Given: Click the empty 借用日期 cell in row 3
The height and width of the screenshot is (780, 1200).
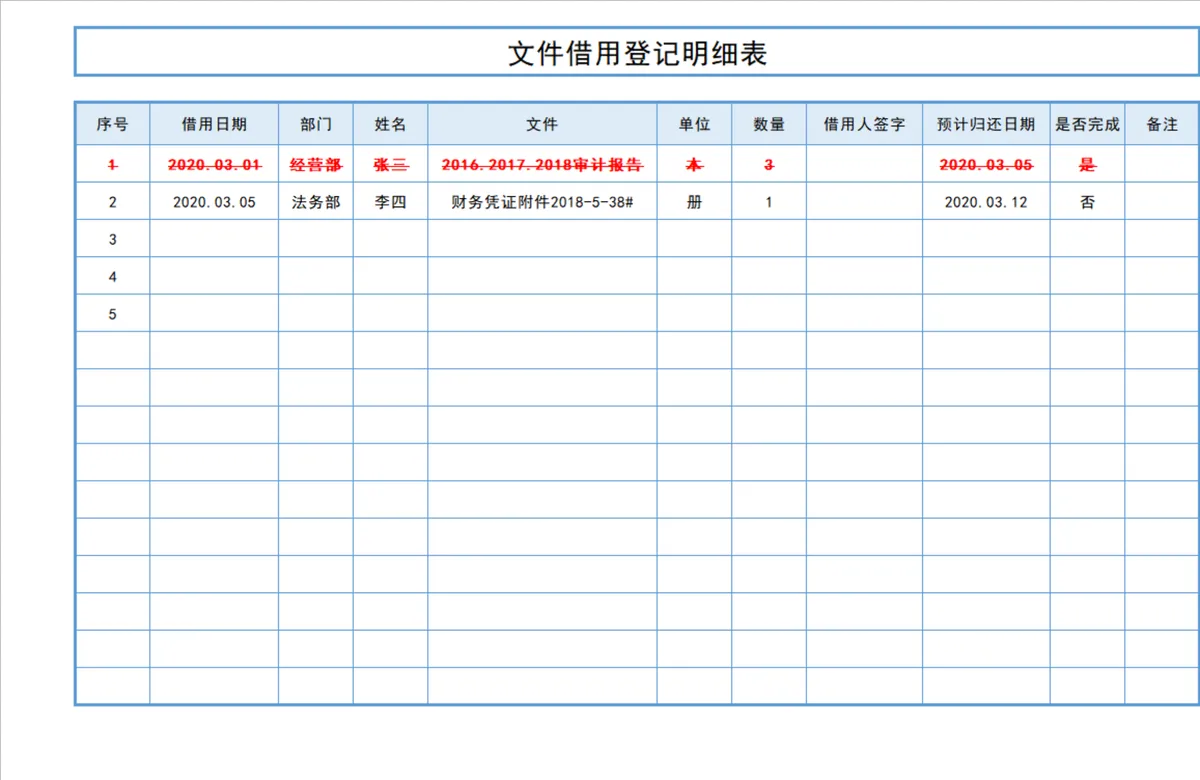Looking at the screenshot, I should 214,239.
